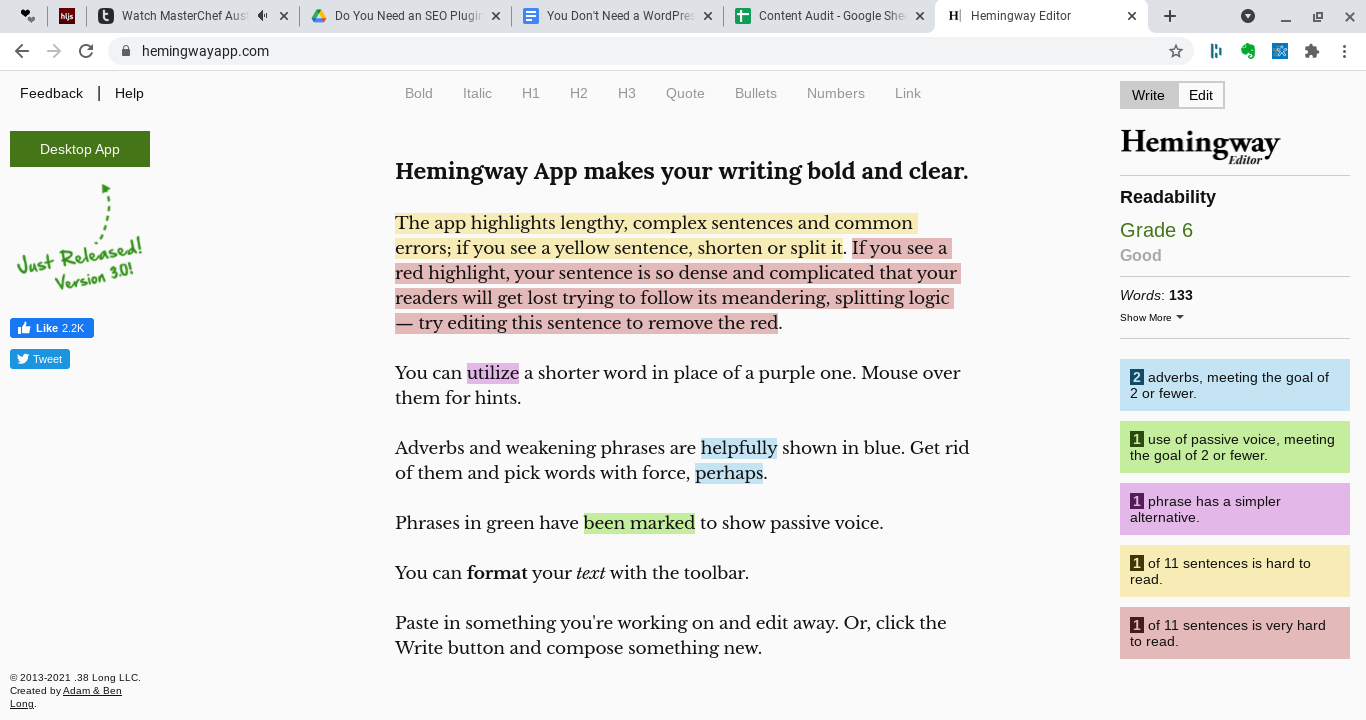Switch to Do You Need an SEO Plugin tab
Screen dimensions: 1366x720
pos(400,16)
